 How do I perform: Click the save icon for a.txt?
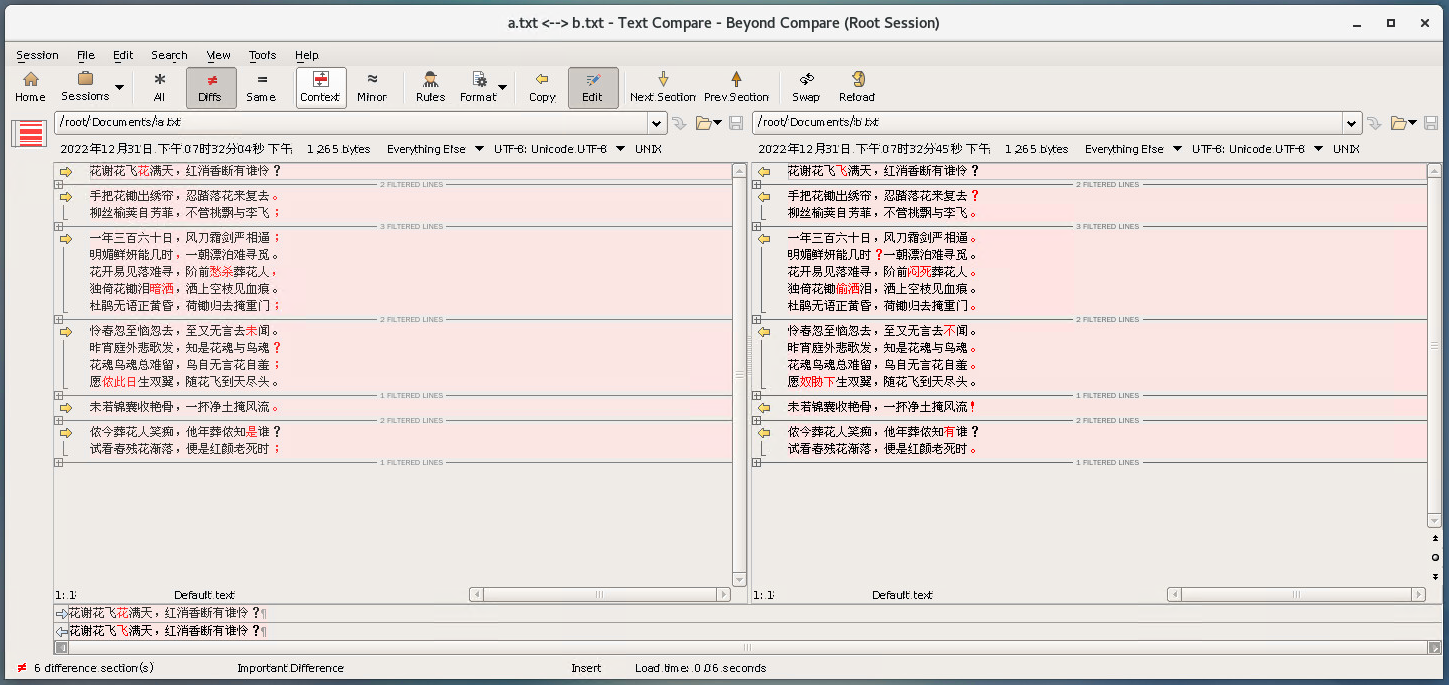click(x=735, y=123)
